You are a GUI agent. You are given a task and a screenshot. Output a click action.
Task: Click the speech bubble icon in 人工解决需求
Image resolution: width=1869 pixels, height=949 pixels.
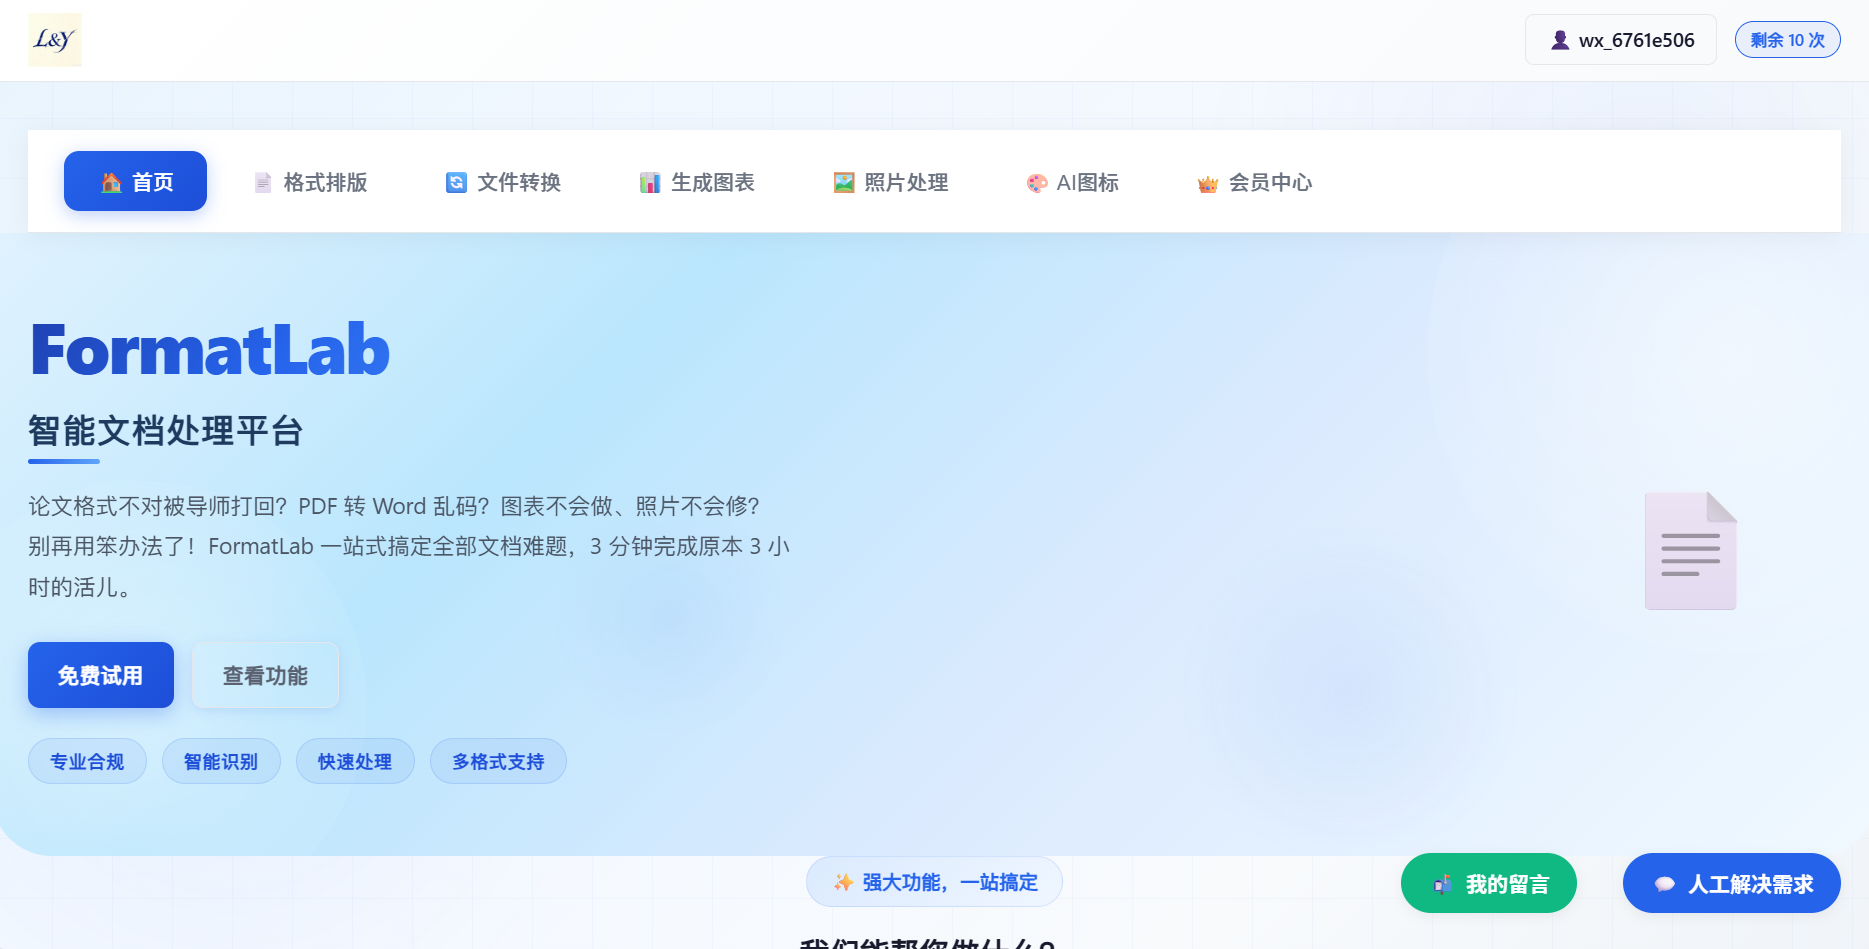point(1665,884)
